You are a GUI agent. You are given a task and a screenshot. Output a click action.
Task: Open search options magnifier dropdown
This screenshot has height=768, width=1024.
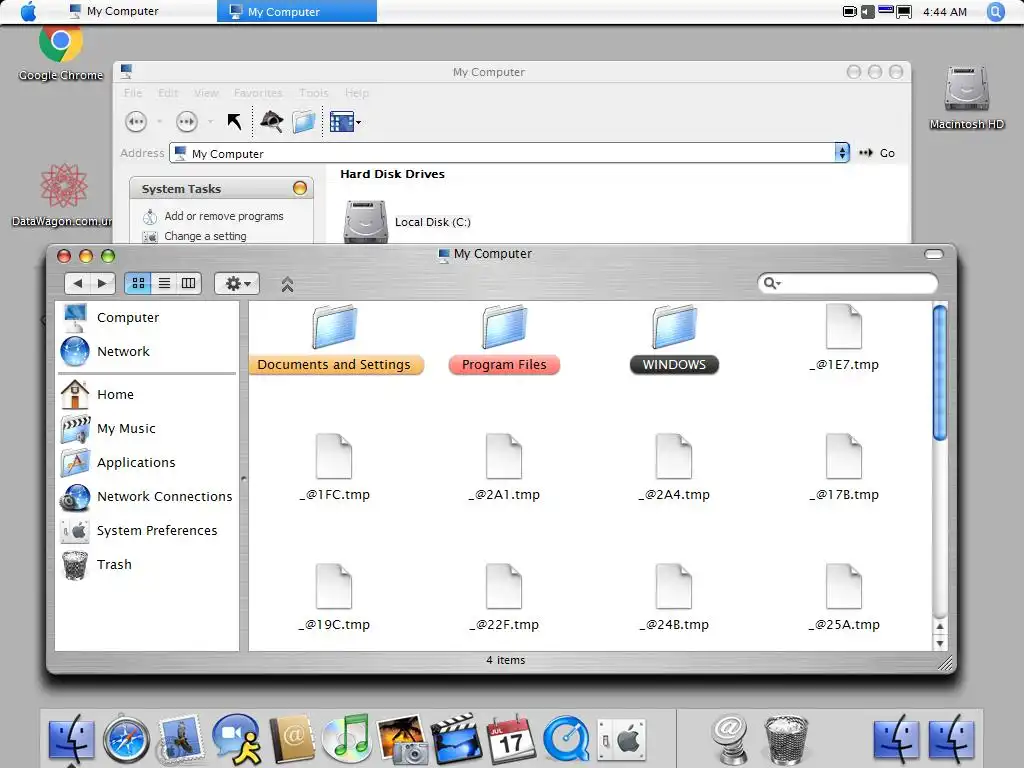772,283
